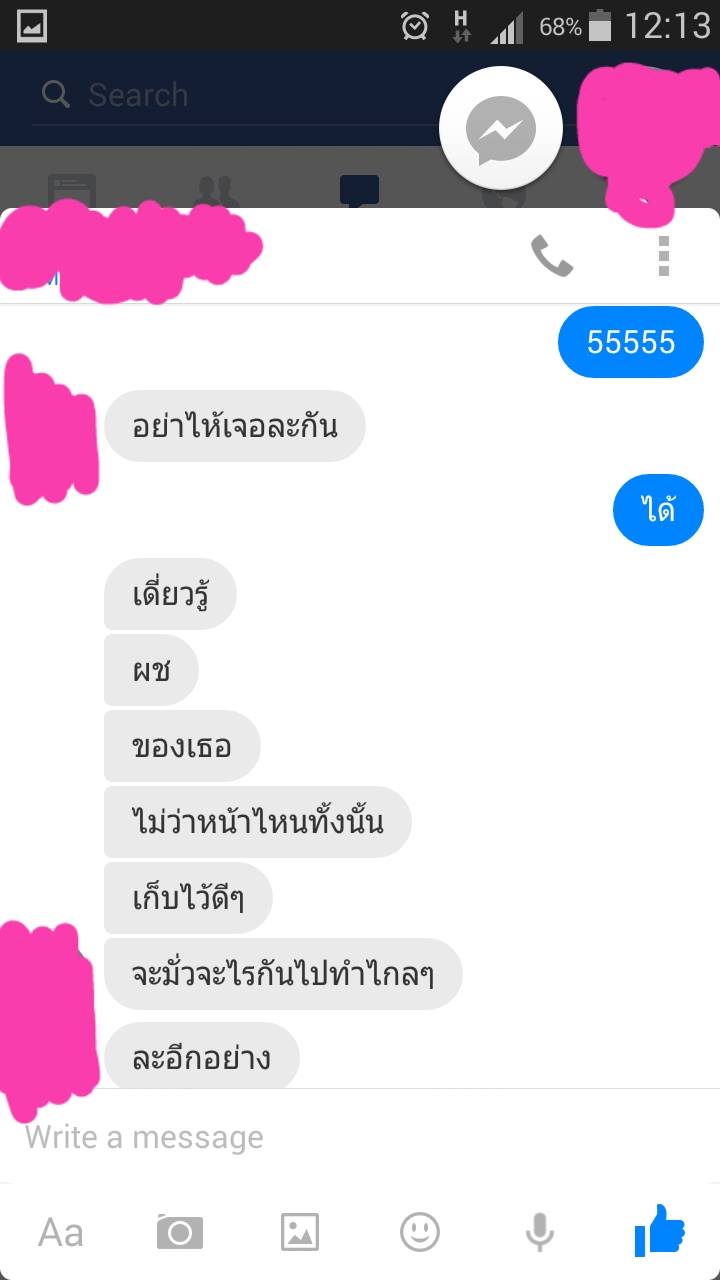This screenshot has height=1280, width=720.
Task: Start a voice call with phone icon
Action: point(551,257)
